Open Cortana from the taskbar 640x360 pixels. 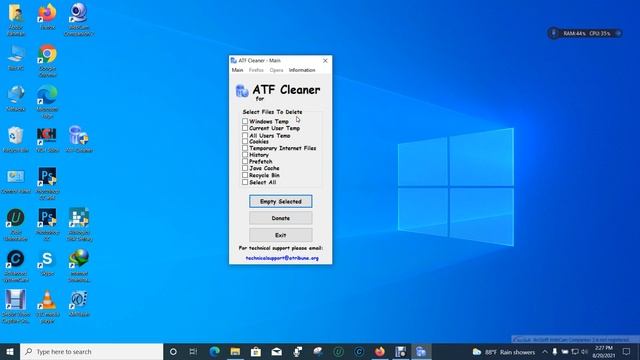pyautogui.click(x=173, y=351)
